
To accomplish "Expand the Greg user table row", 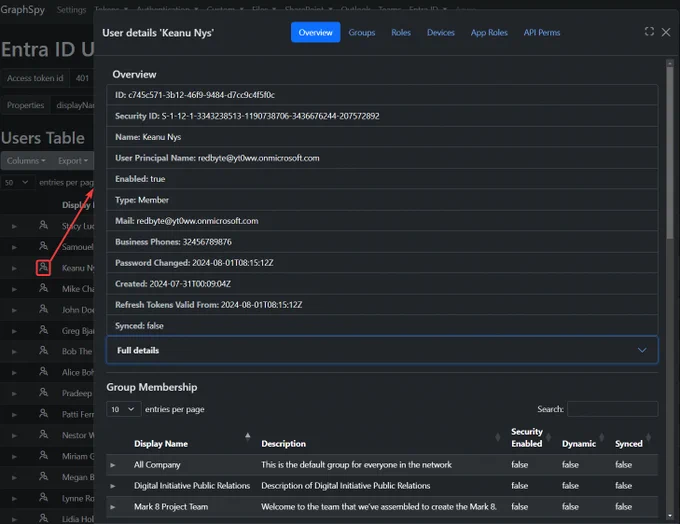I will (x=14, y=331).
